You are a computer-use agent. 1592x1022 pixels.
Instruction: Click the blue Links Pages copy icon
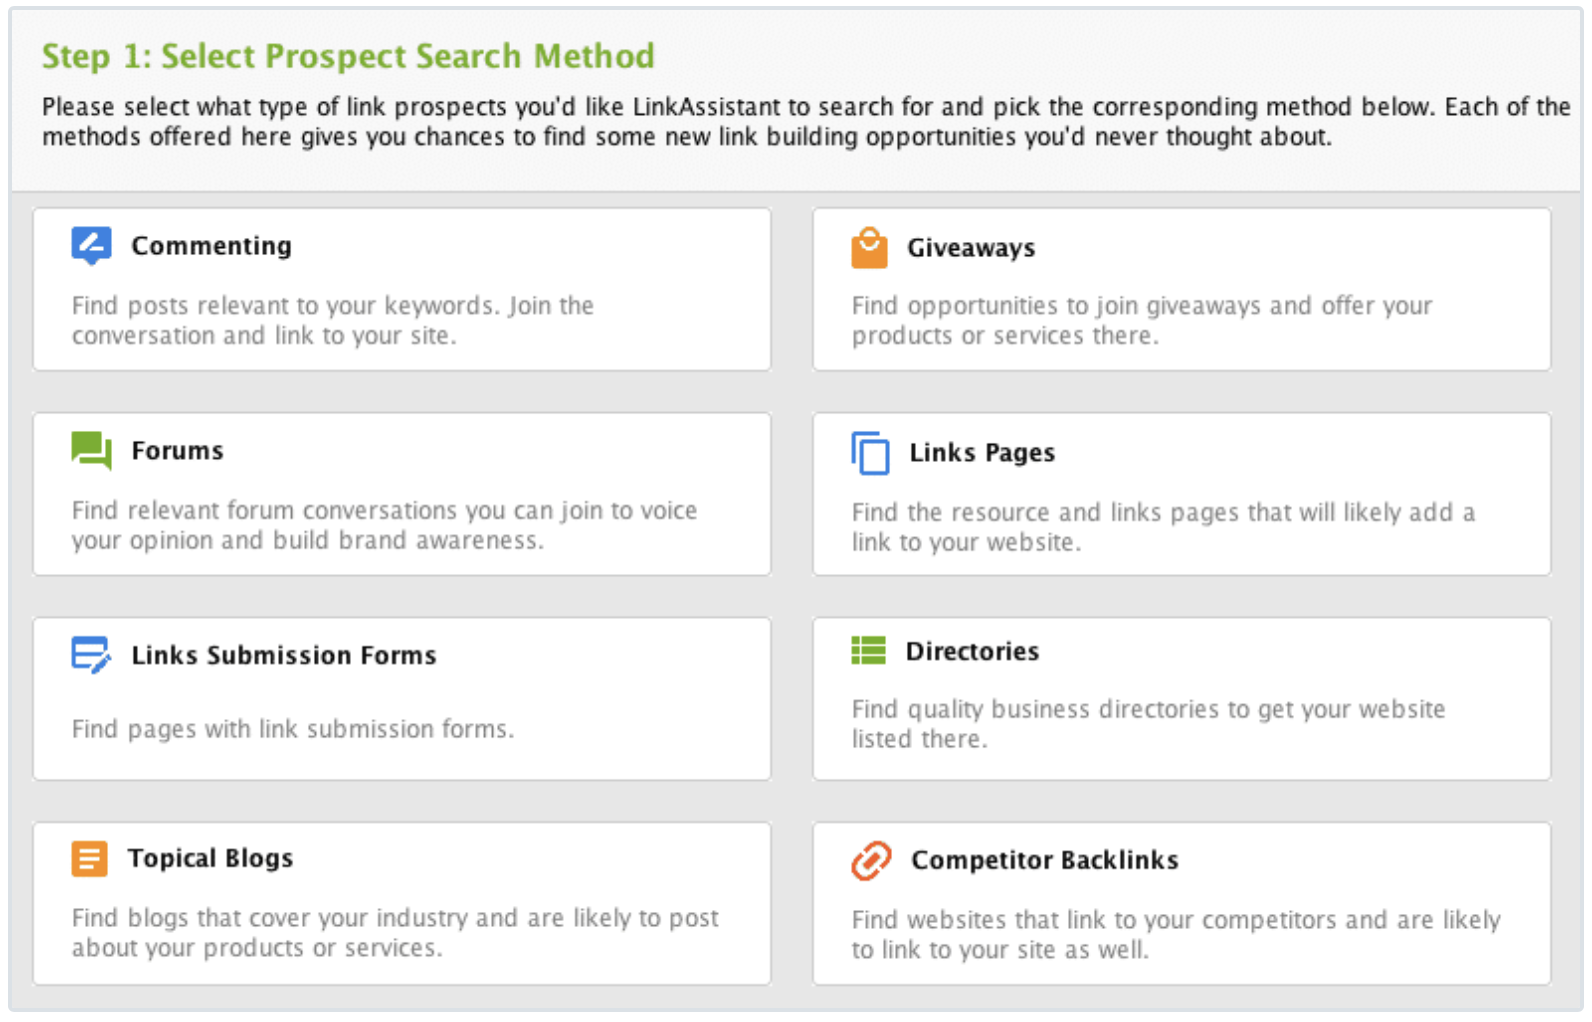click(870, 453)
